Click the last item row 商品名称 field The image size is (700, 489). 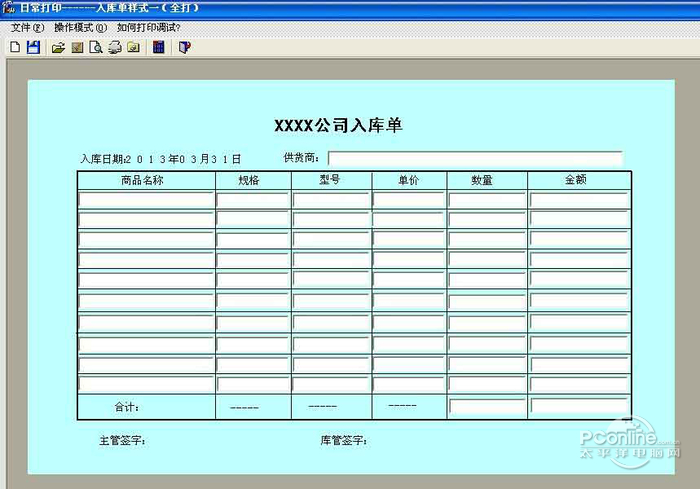click(x=146, y=384)
